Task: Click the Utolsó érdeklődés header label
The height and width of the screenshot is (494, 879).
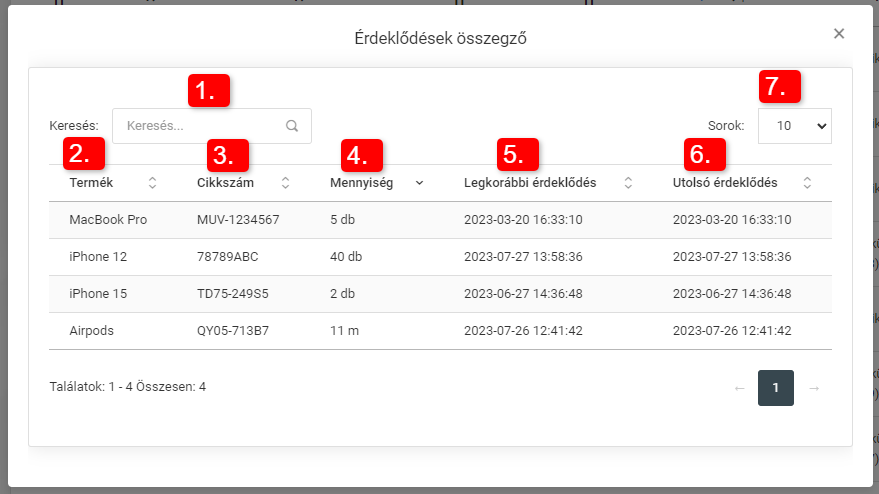Action: pyautogui.click(x=725, y=183)
